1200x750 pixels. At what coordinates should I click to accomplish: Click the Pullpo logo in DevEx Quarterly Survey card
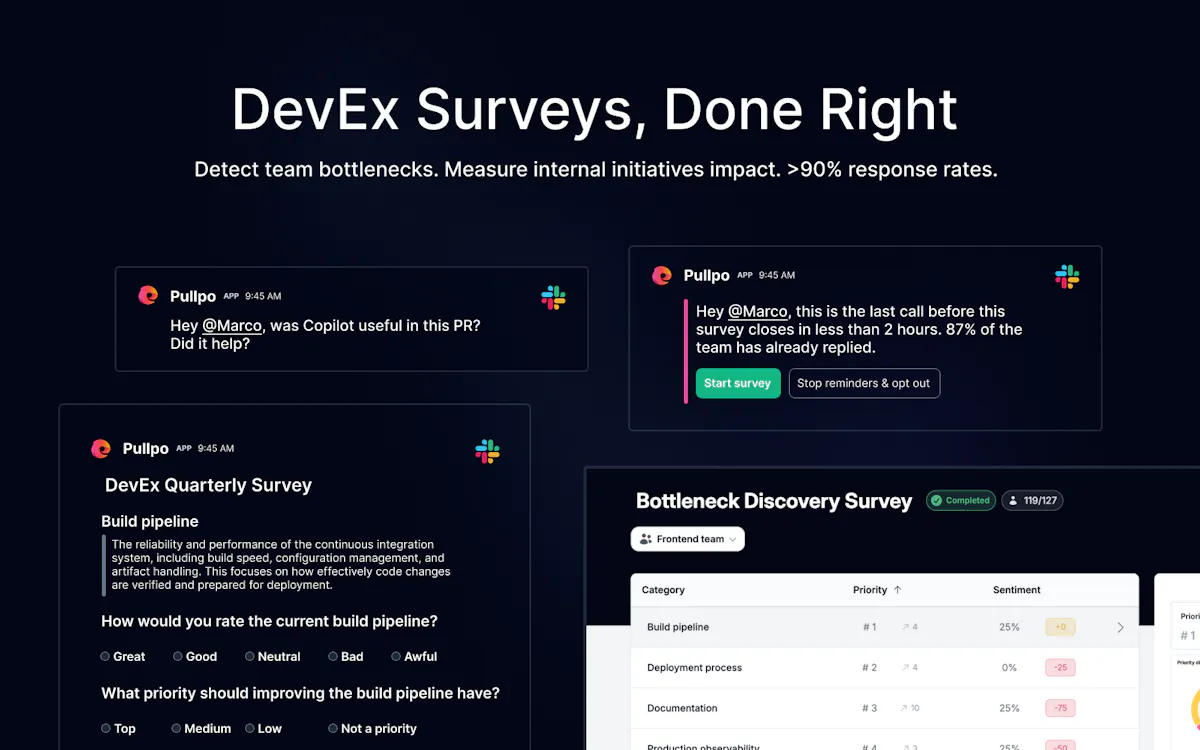click(x=100, y=448)
